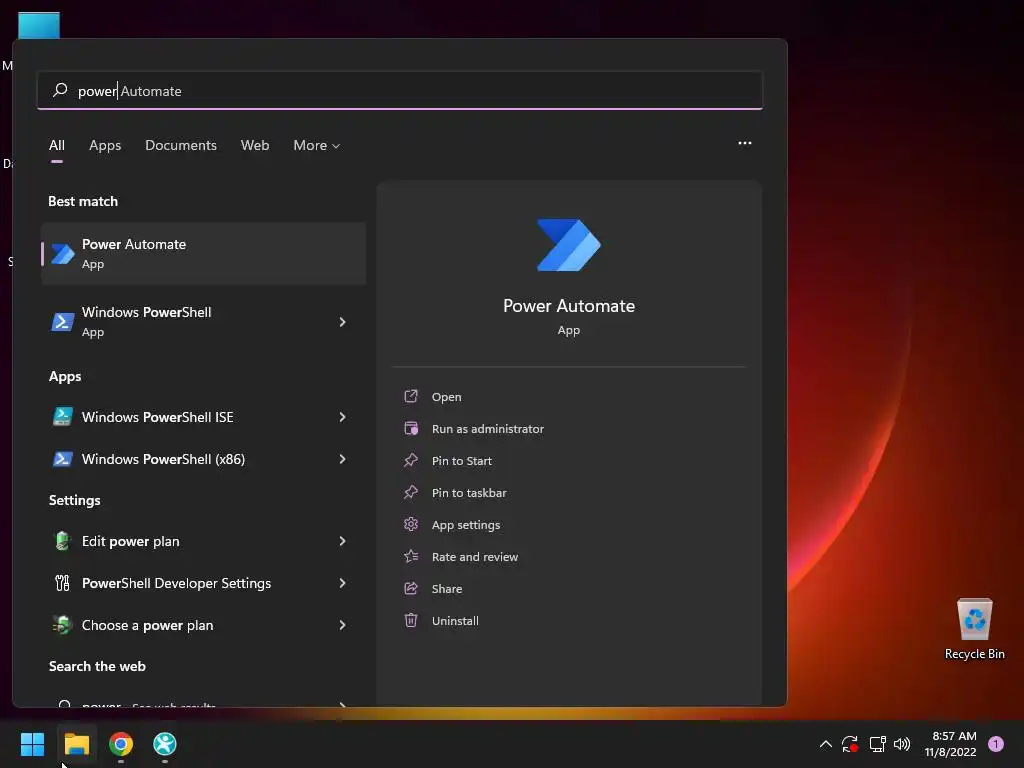
Task: Click Share option for Power Automate
Action: 447,588
